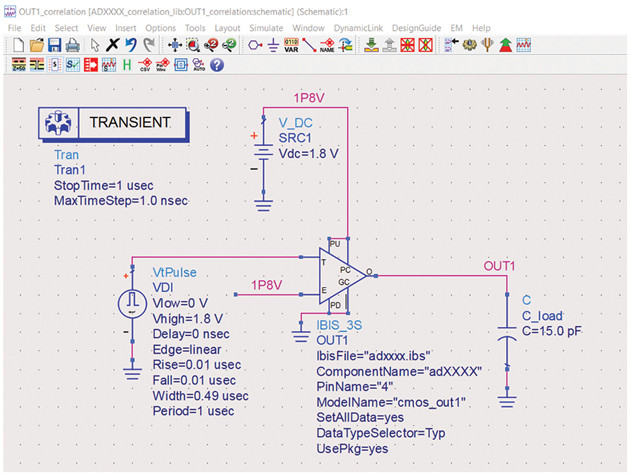This screenshot has width=630, height=475.
Task: Open the Edit menu
Action: tap(38, 28)
